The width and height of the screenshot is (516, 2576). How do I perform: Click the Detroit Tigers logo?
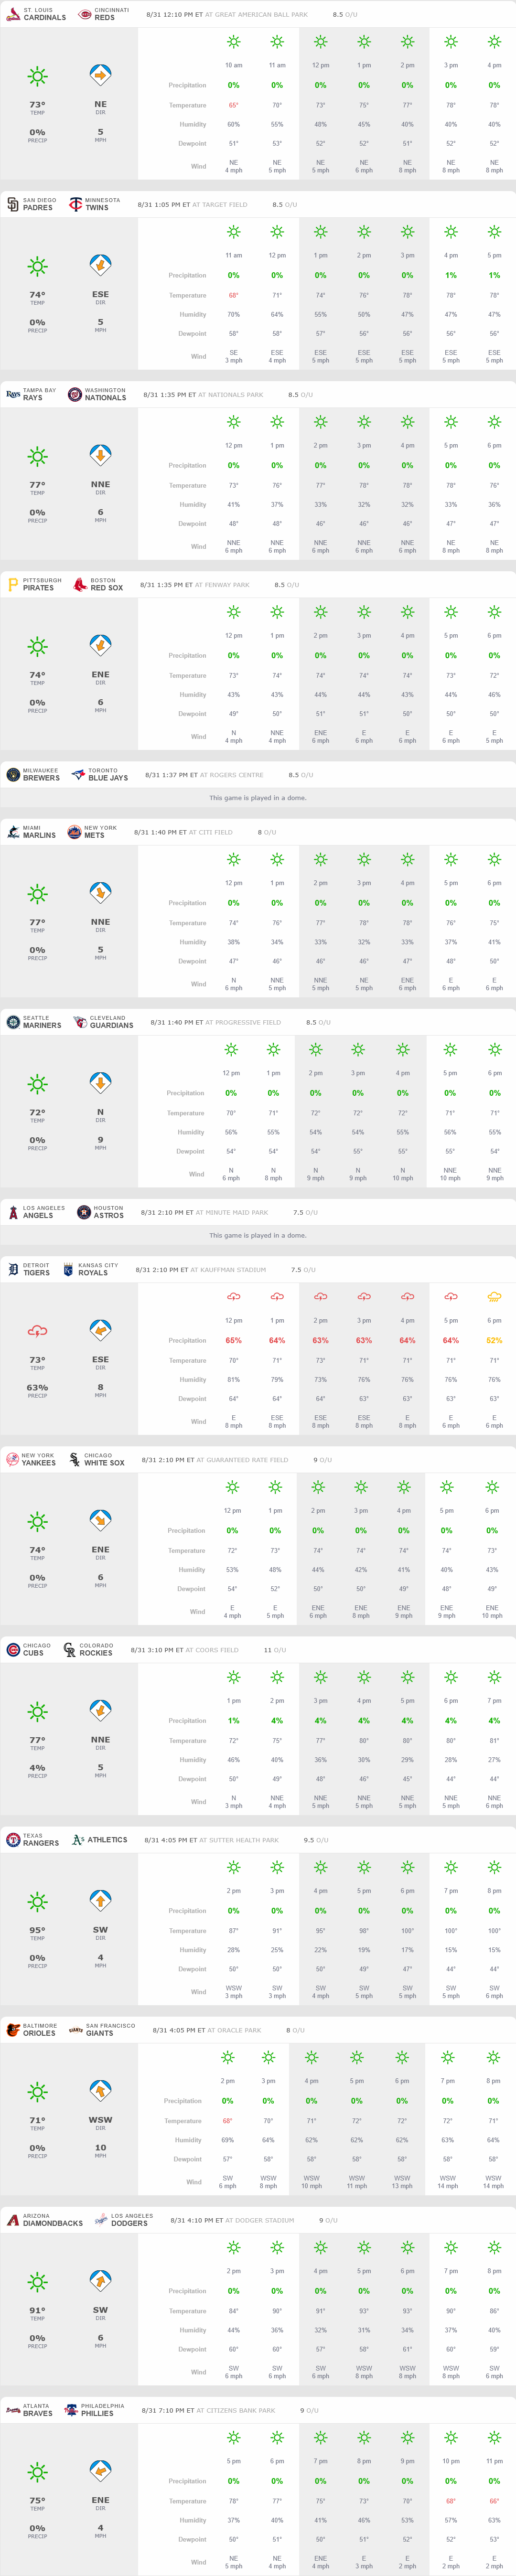[13, 1269]
